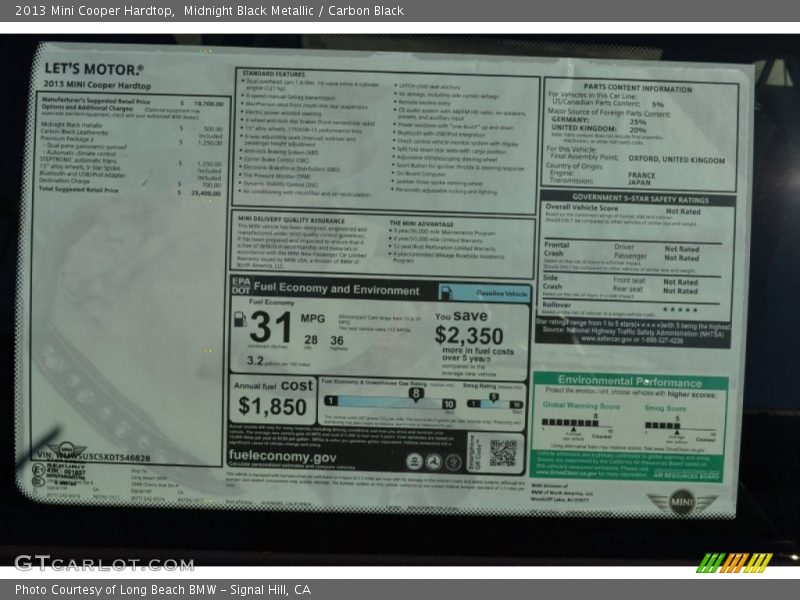Viewport: 800px width, 600px height.
Task: Click the smog rating marker 5
Action: 493,397
